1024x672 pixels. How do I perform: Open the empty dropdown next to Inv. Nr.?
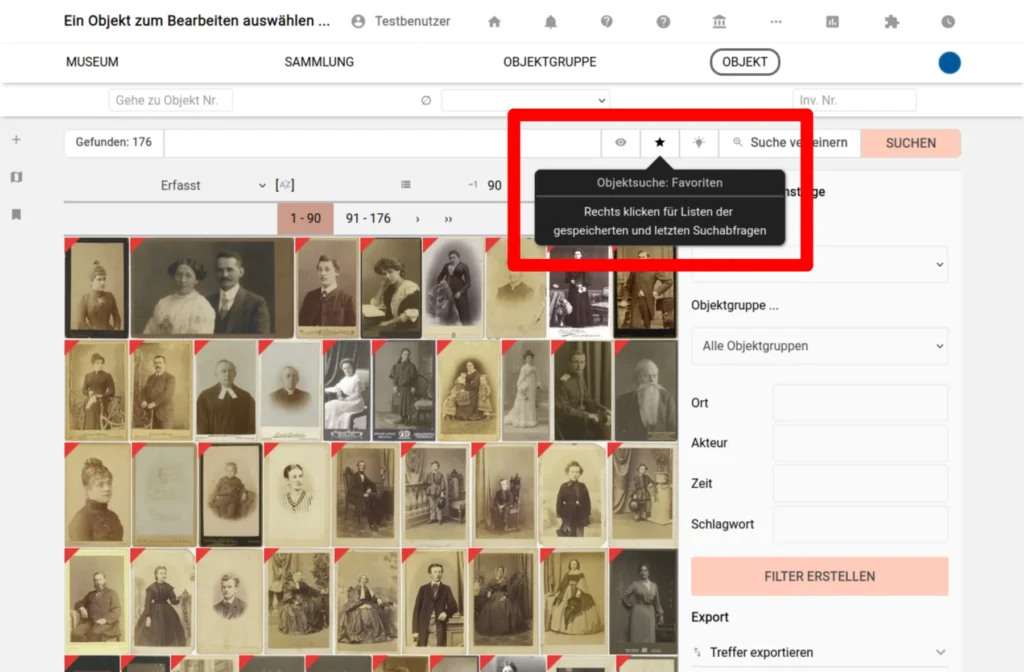pyautogui.click(x=526, y=100)
